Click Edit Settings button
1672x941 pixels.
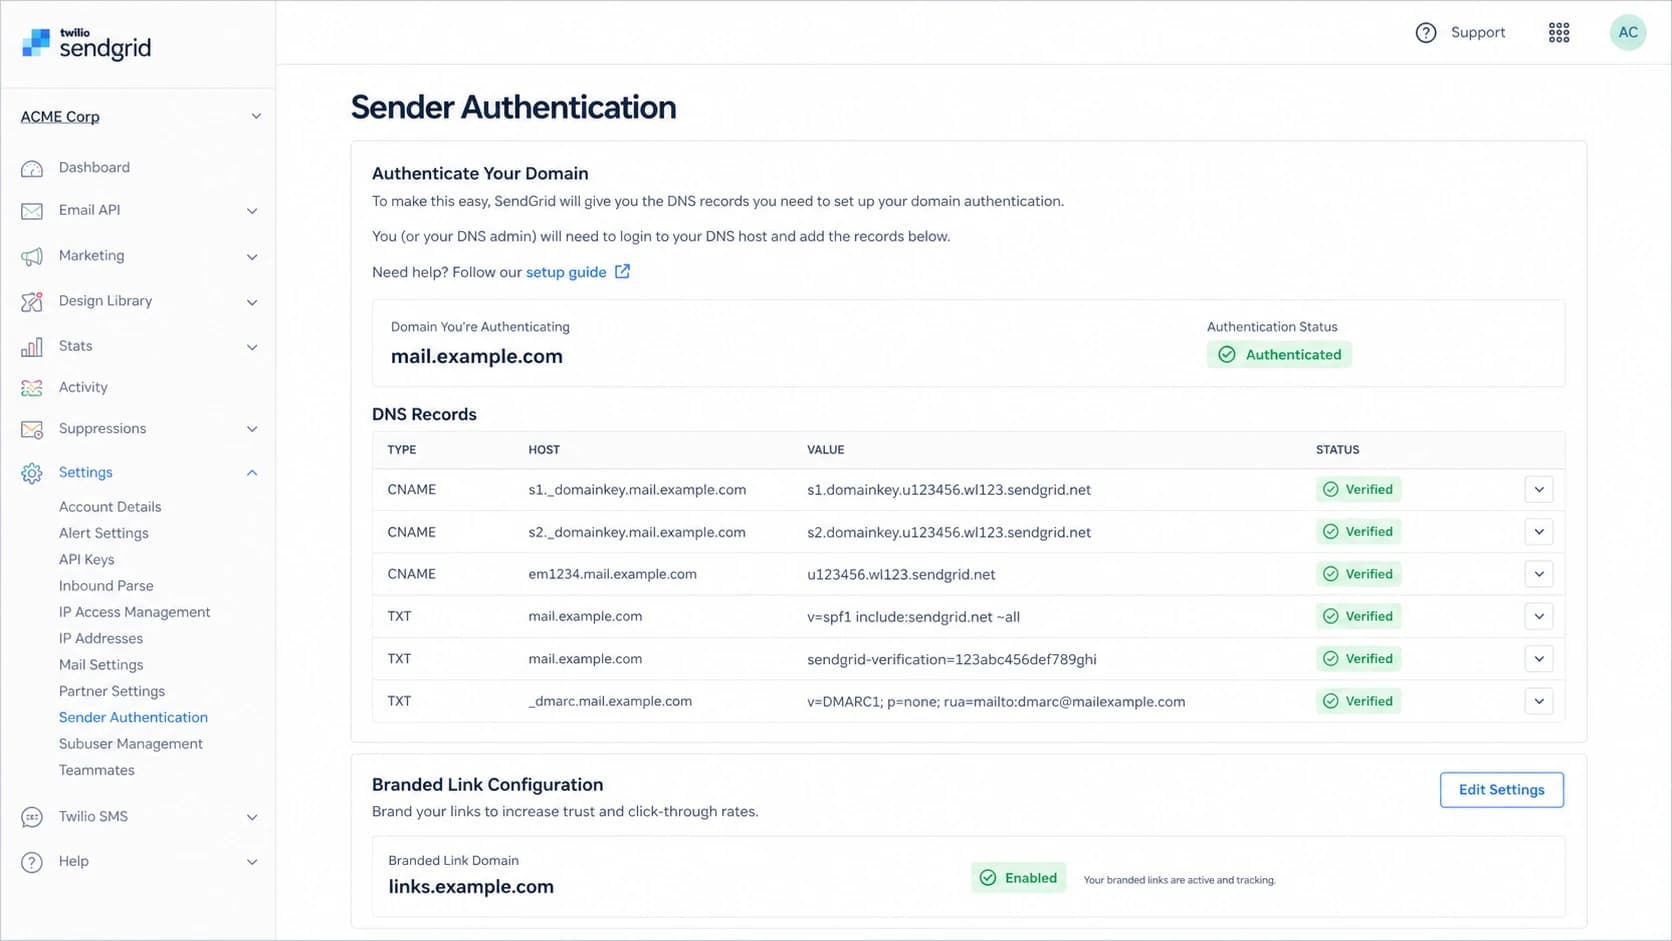(1502, 790)
